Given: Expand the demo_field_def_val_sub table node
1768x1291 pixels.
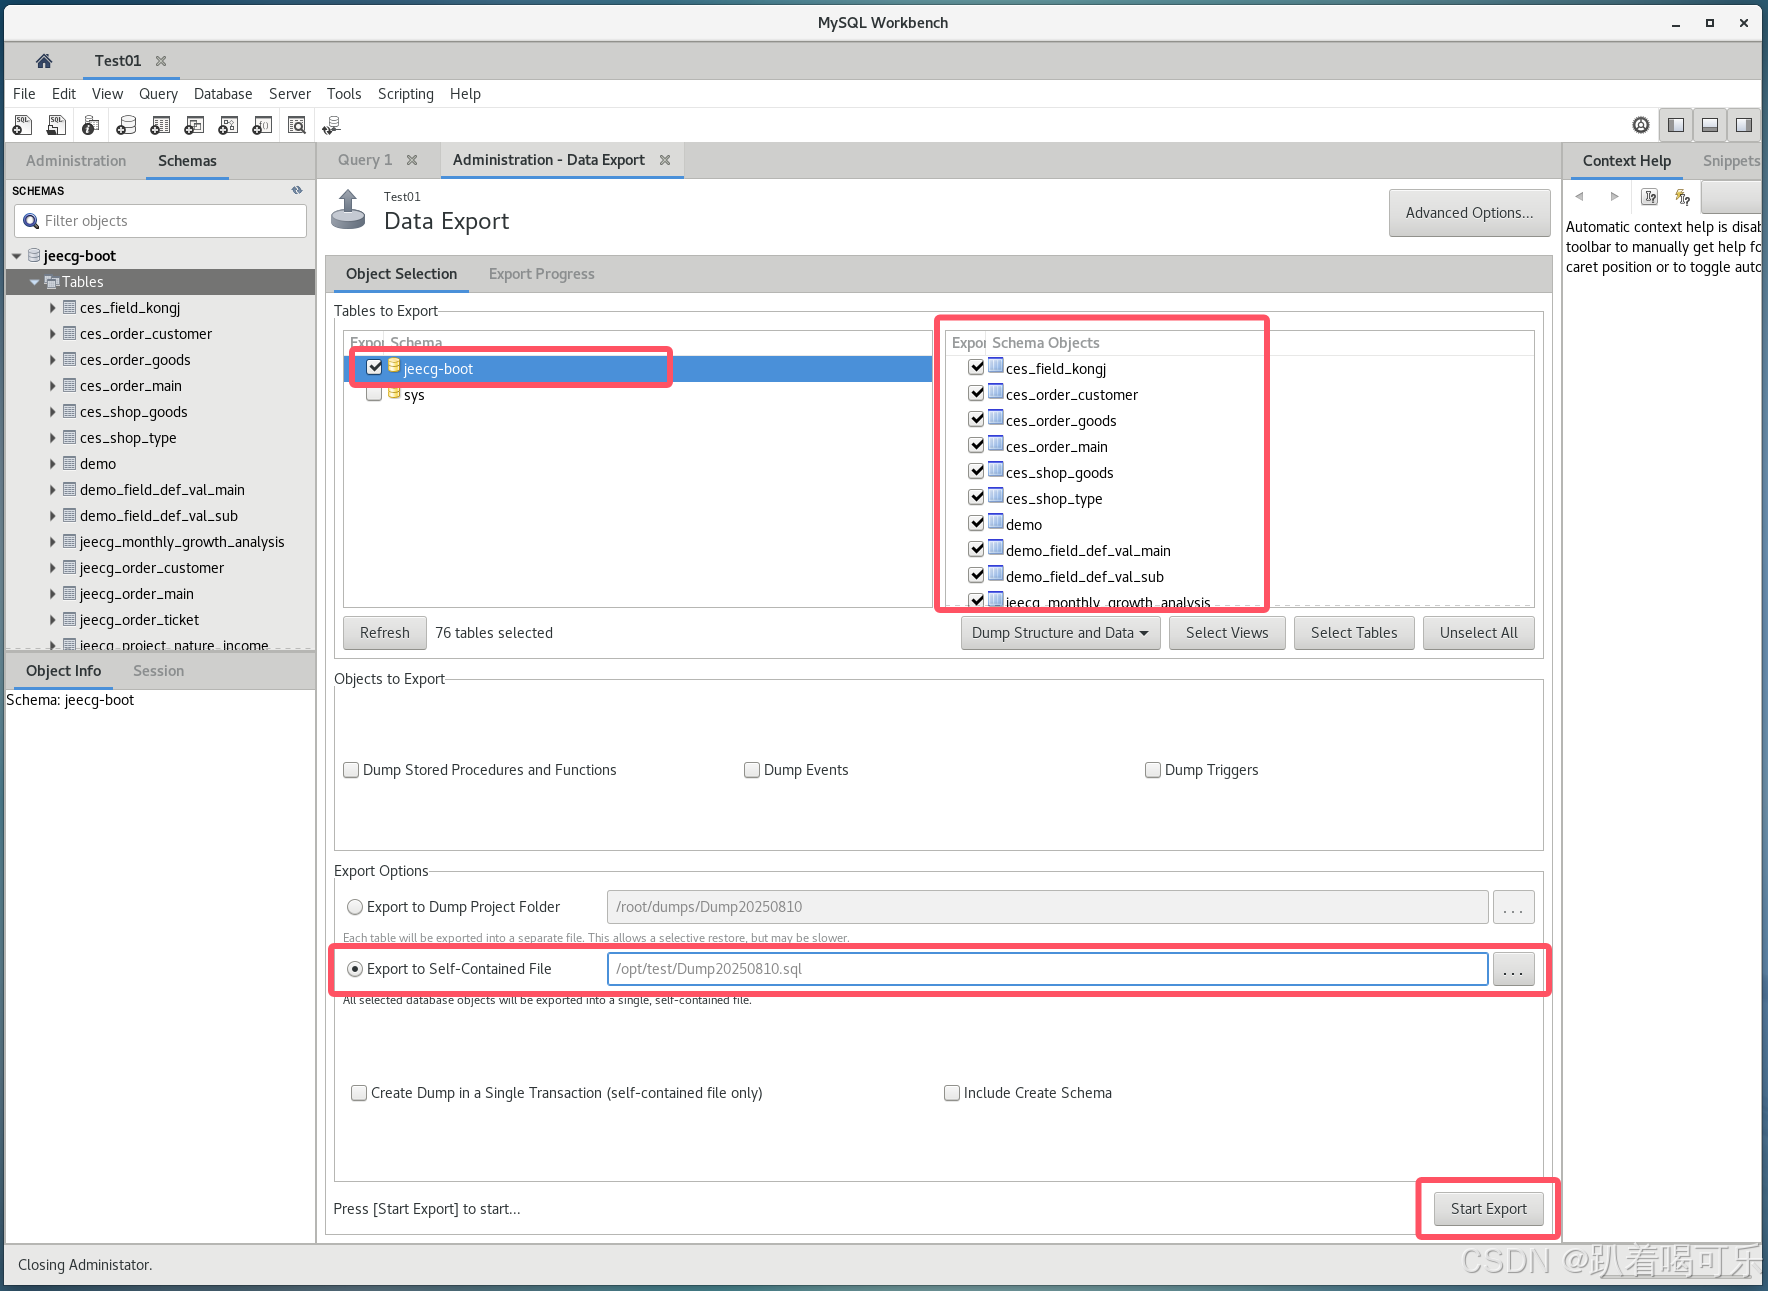Looking at the screenshot, I should (52, 516).
